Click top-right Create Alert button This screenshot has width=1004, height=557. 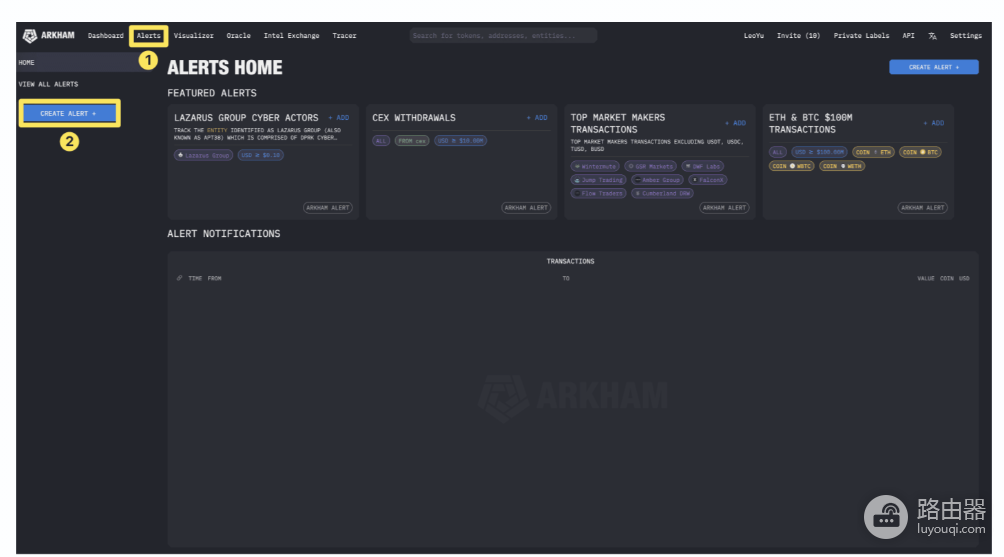[x=934, y=67]
